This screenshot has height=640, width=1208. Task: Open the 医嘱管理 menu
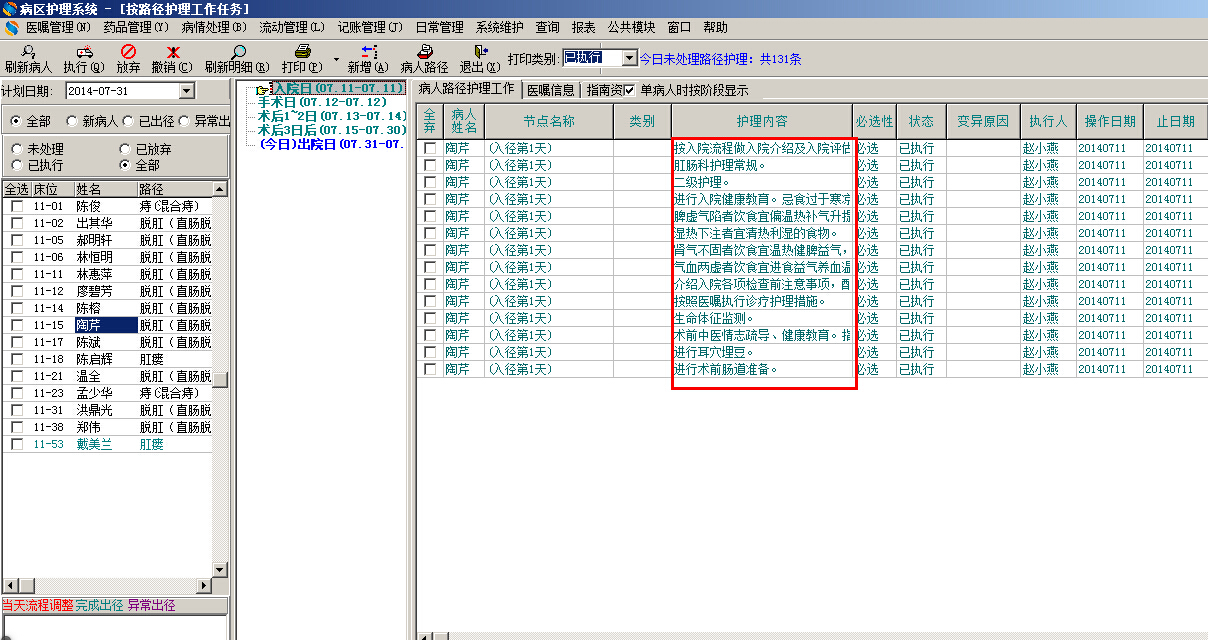pos(57,27)
